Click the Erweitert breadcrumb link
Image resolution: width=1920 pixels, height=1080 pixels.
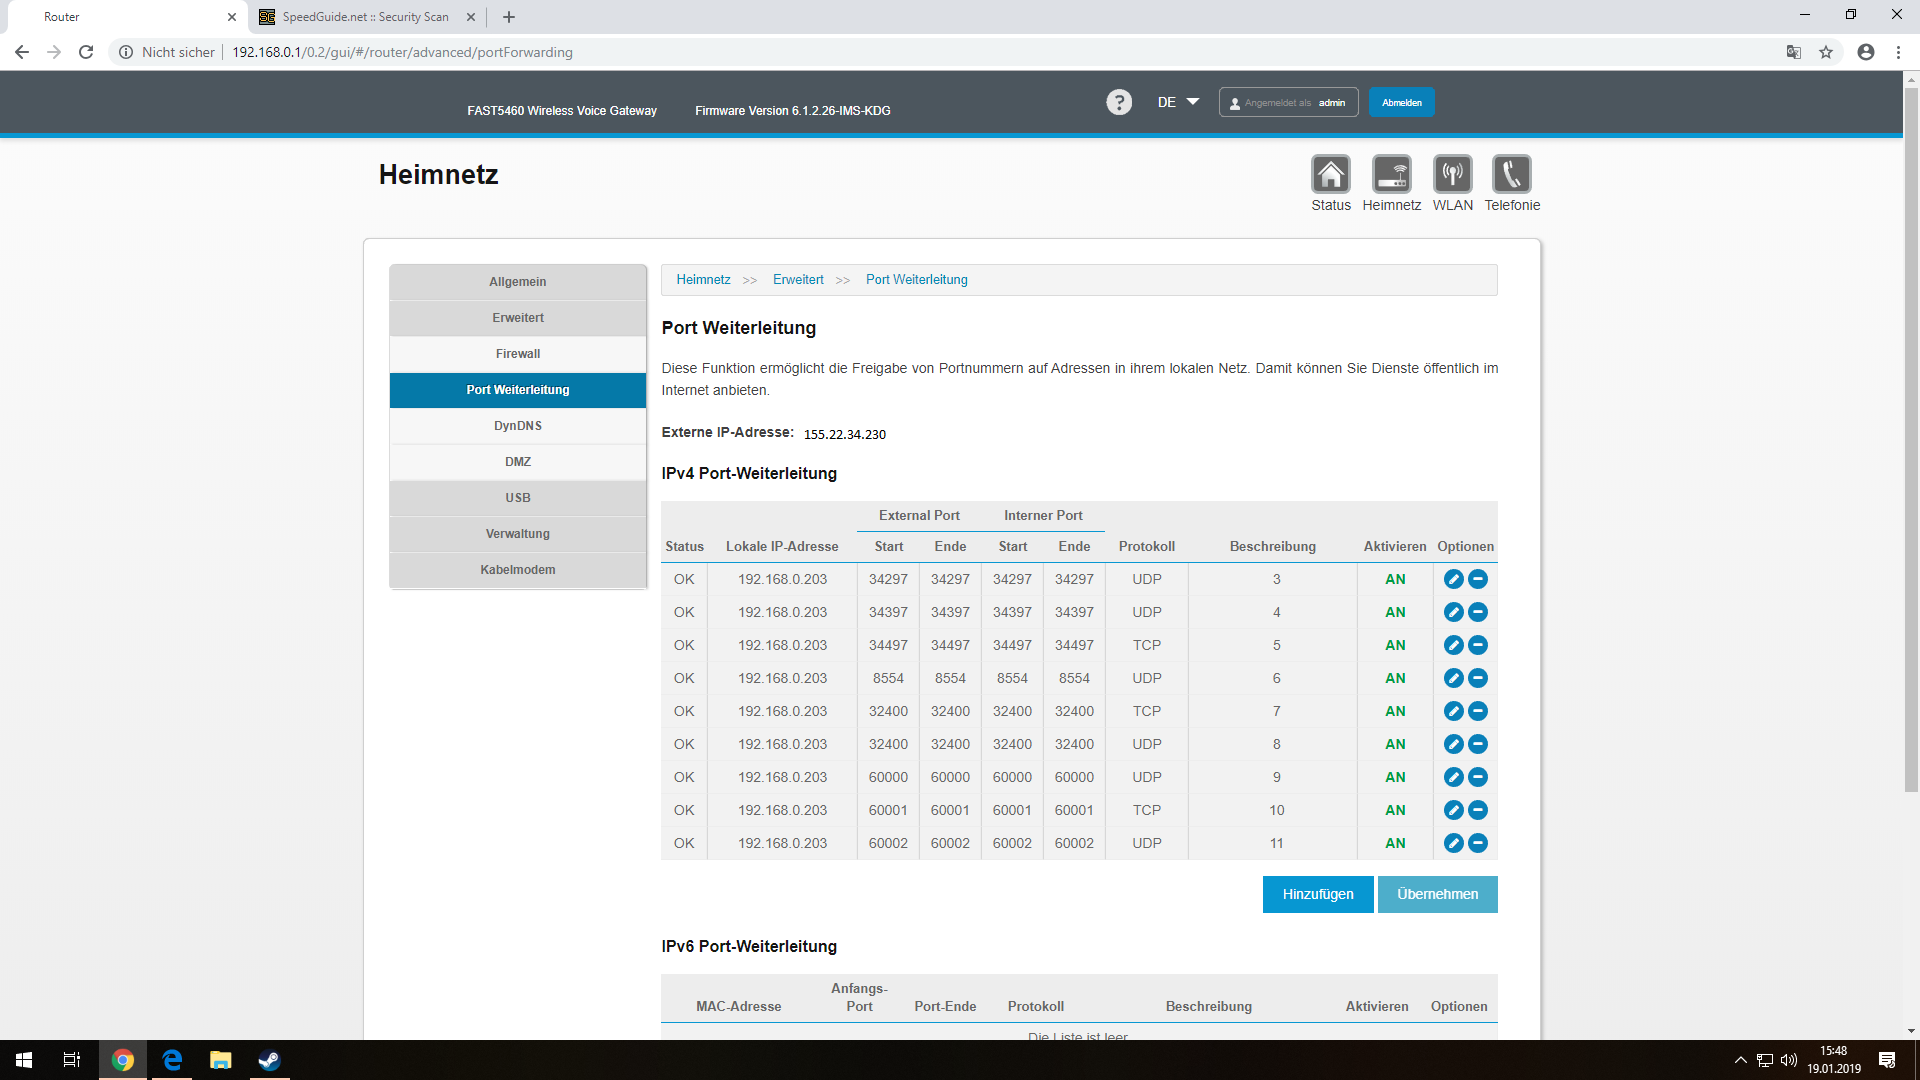pos(798,280)
